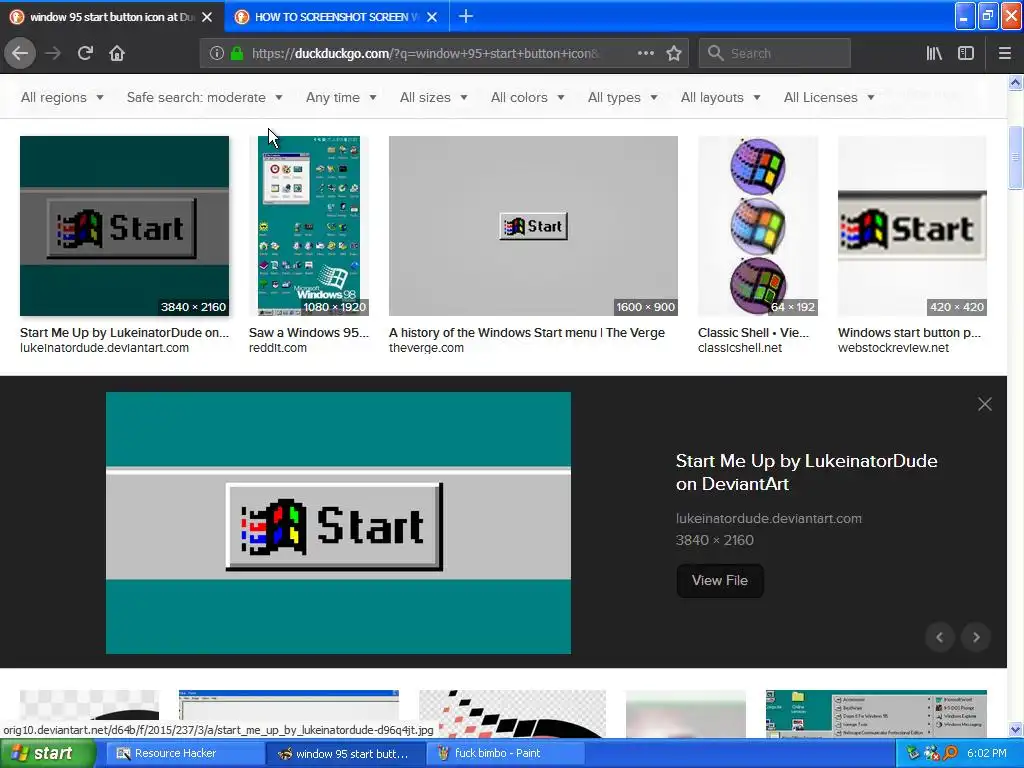Click the View File button
This screenshot has height=768, width=1024.
pyautogui.click(x=720, y=581)
